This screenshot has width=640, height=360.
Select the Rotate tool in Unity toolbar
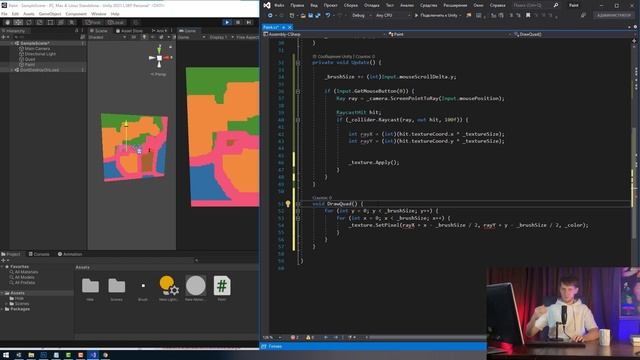[29, 22]
